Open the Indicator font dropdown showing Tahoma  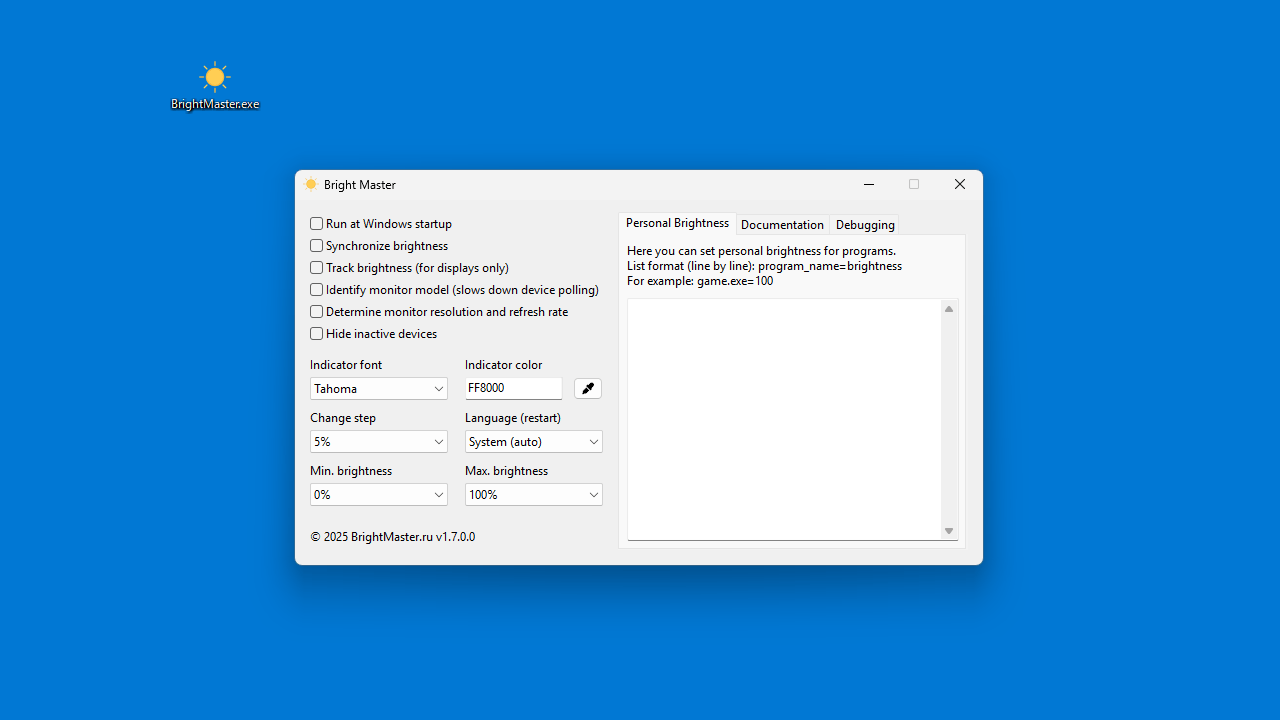point(379,388)
